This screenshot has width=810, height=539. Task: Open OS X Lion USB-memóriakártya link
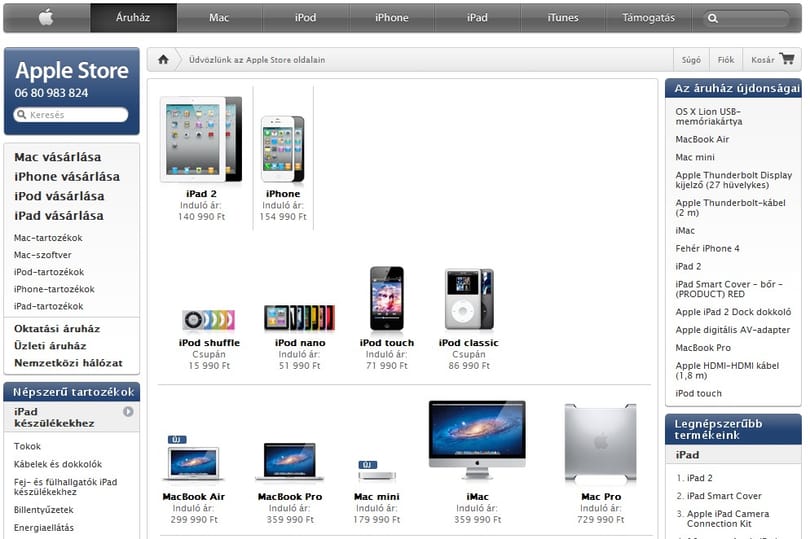(709, 116)
